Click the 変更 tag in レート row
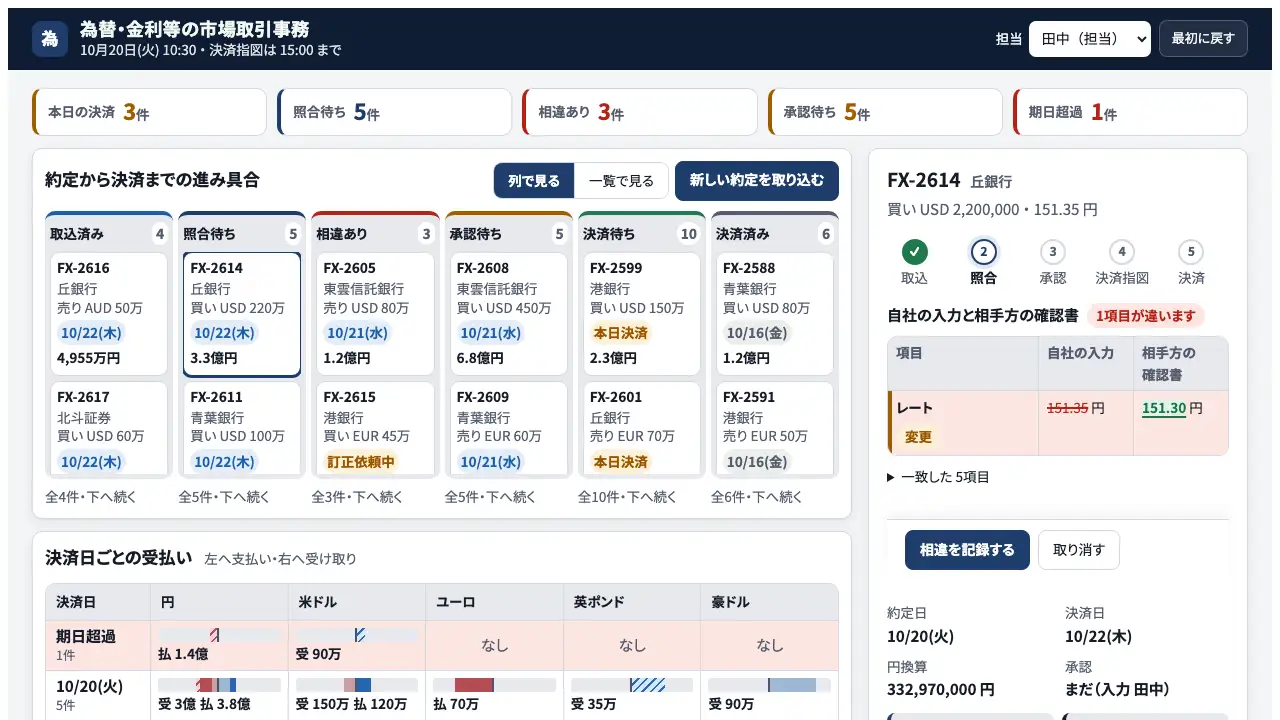This screenshot has height=720, width=1280. 918,437
